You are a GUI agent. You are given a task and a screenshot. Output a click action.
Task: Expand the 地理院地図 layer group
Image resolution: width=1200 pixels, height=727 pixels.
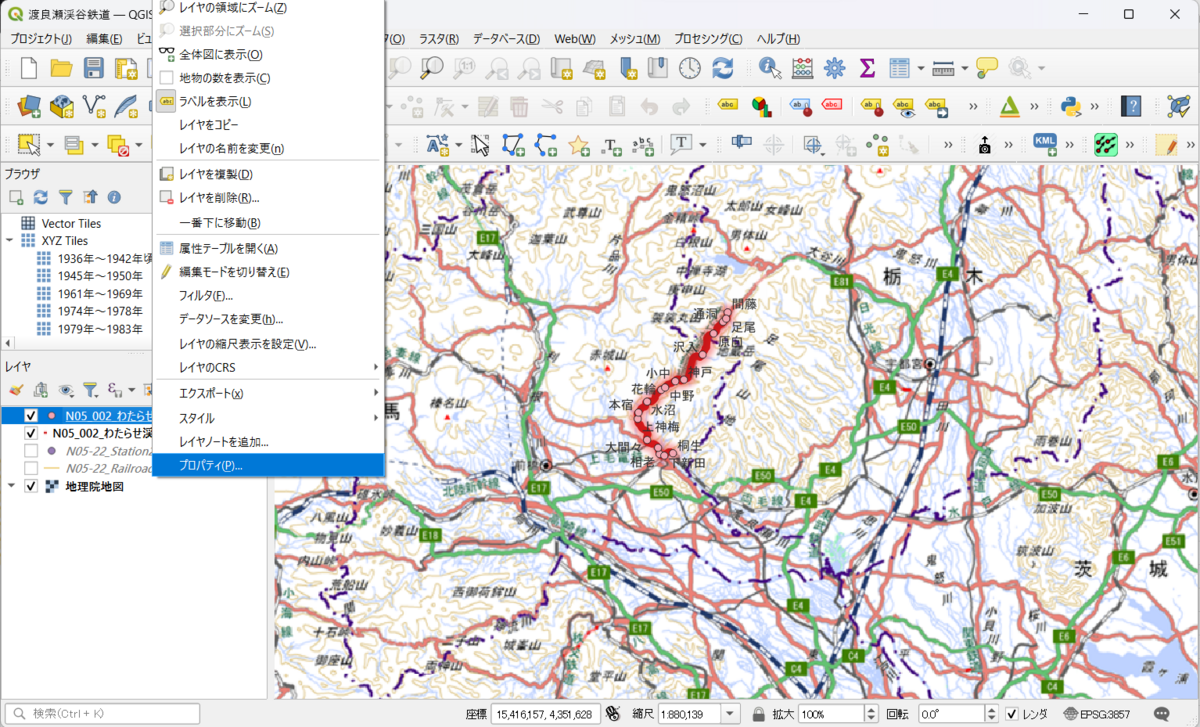click(9, 486)
